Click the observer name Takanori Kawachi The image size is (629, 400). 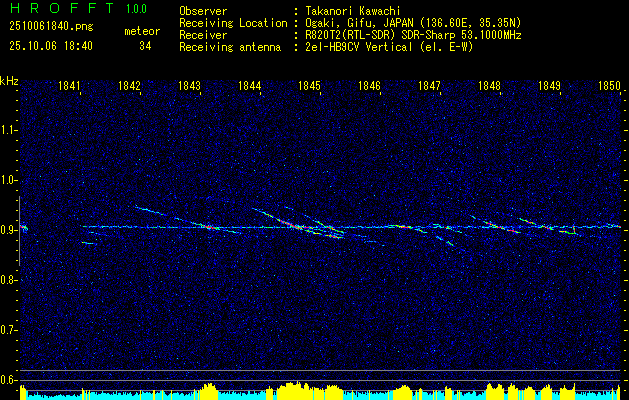pos(351,11)
